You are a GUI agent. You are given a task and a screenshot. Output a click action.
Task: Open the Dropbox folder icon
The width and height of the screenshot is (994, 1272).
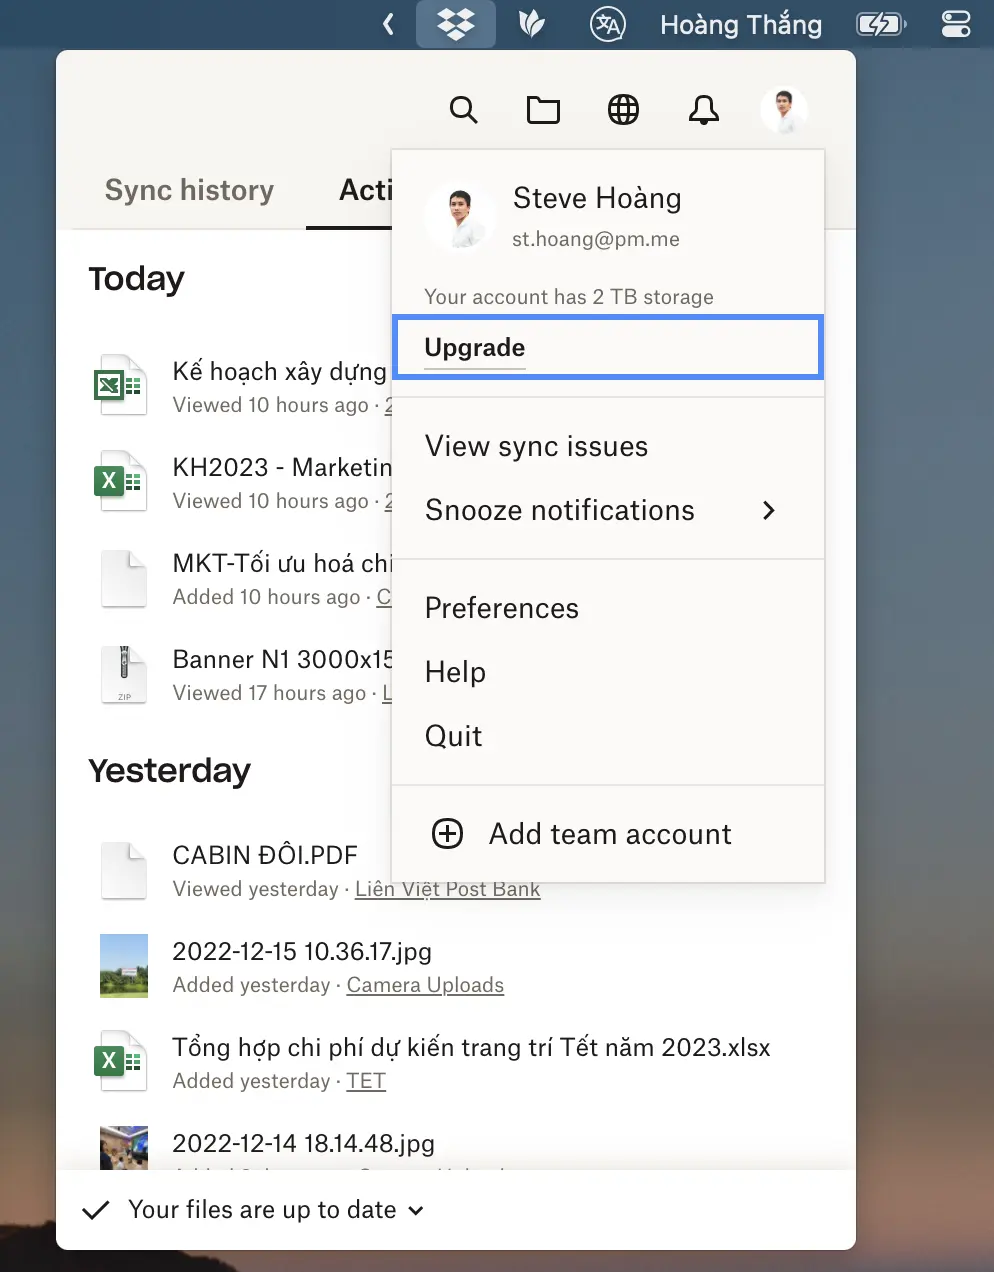click(543, 109)
